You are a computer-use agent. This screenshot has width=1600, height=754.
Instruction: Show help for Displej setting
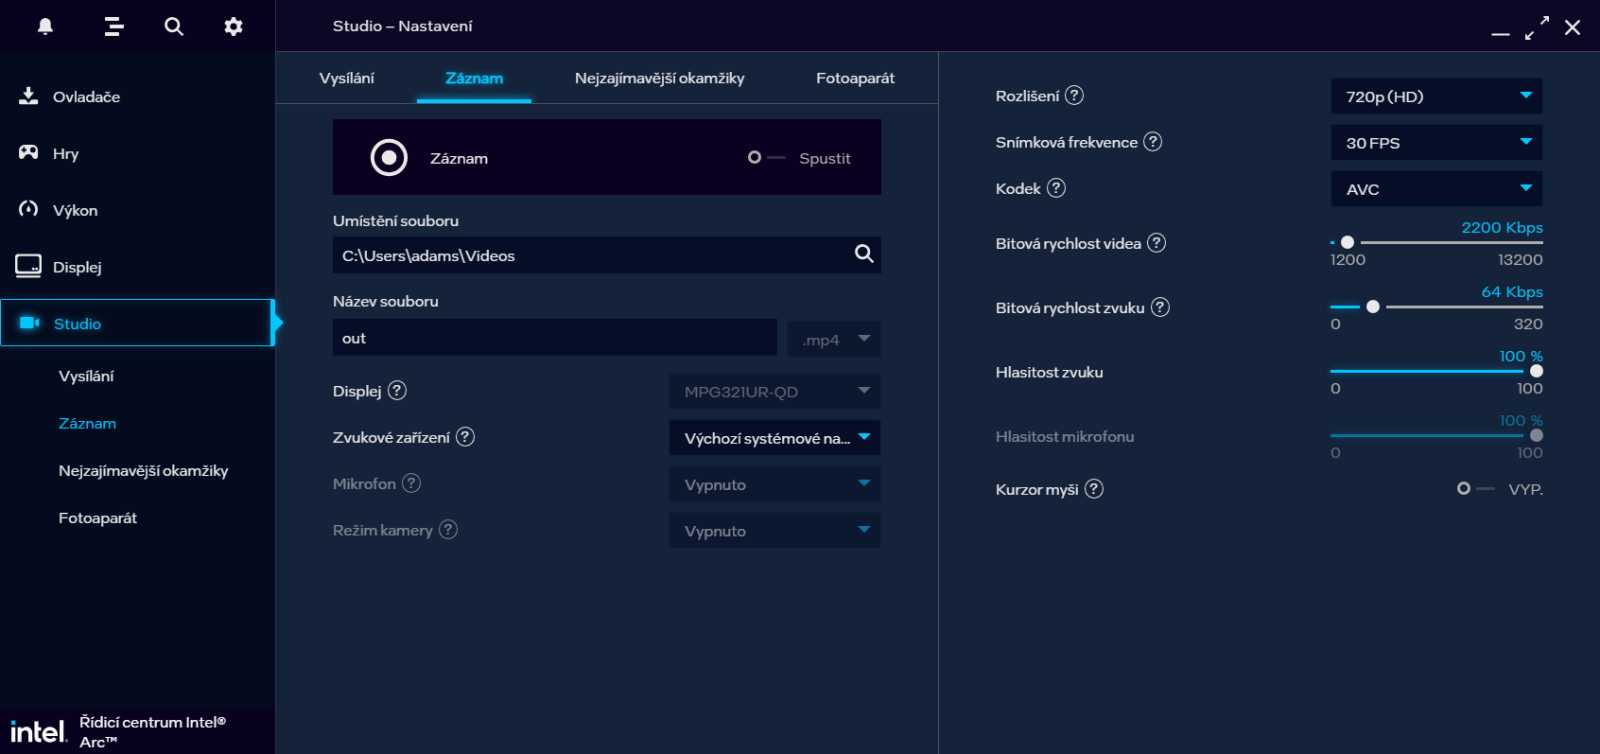(x=397, y=391)
